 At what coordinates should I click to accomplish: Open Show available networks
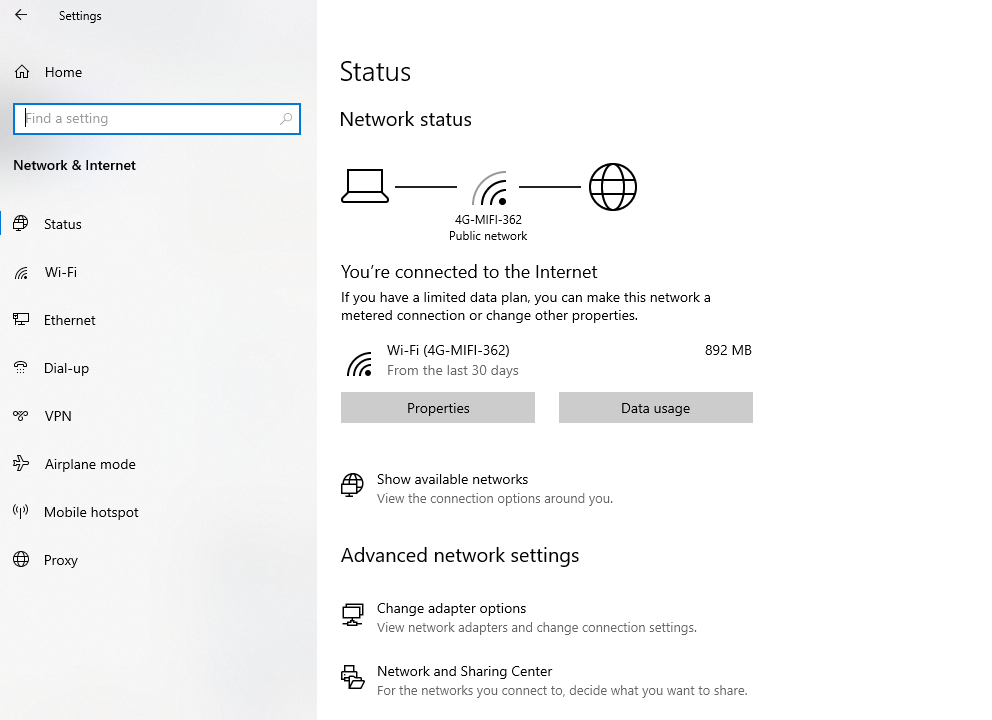(x=452, y=480)
